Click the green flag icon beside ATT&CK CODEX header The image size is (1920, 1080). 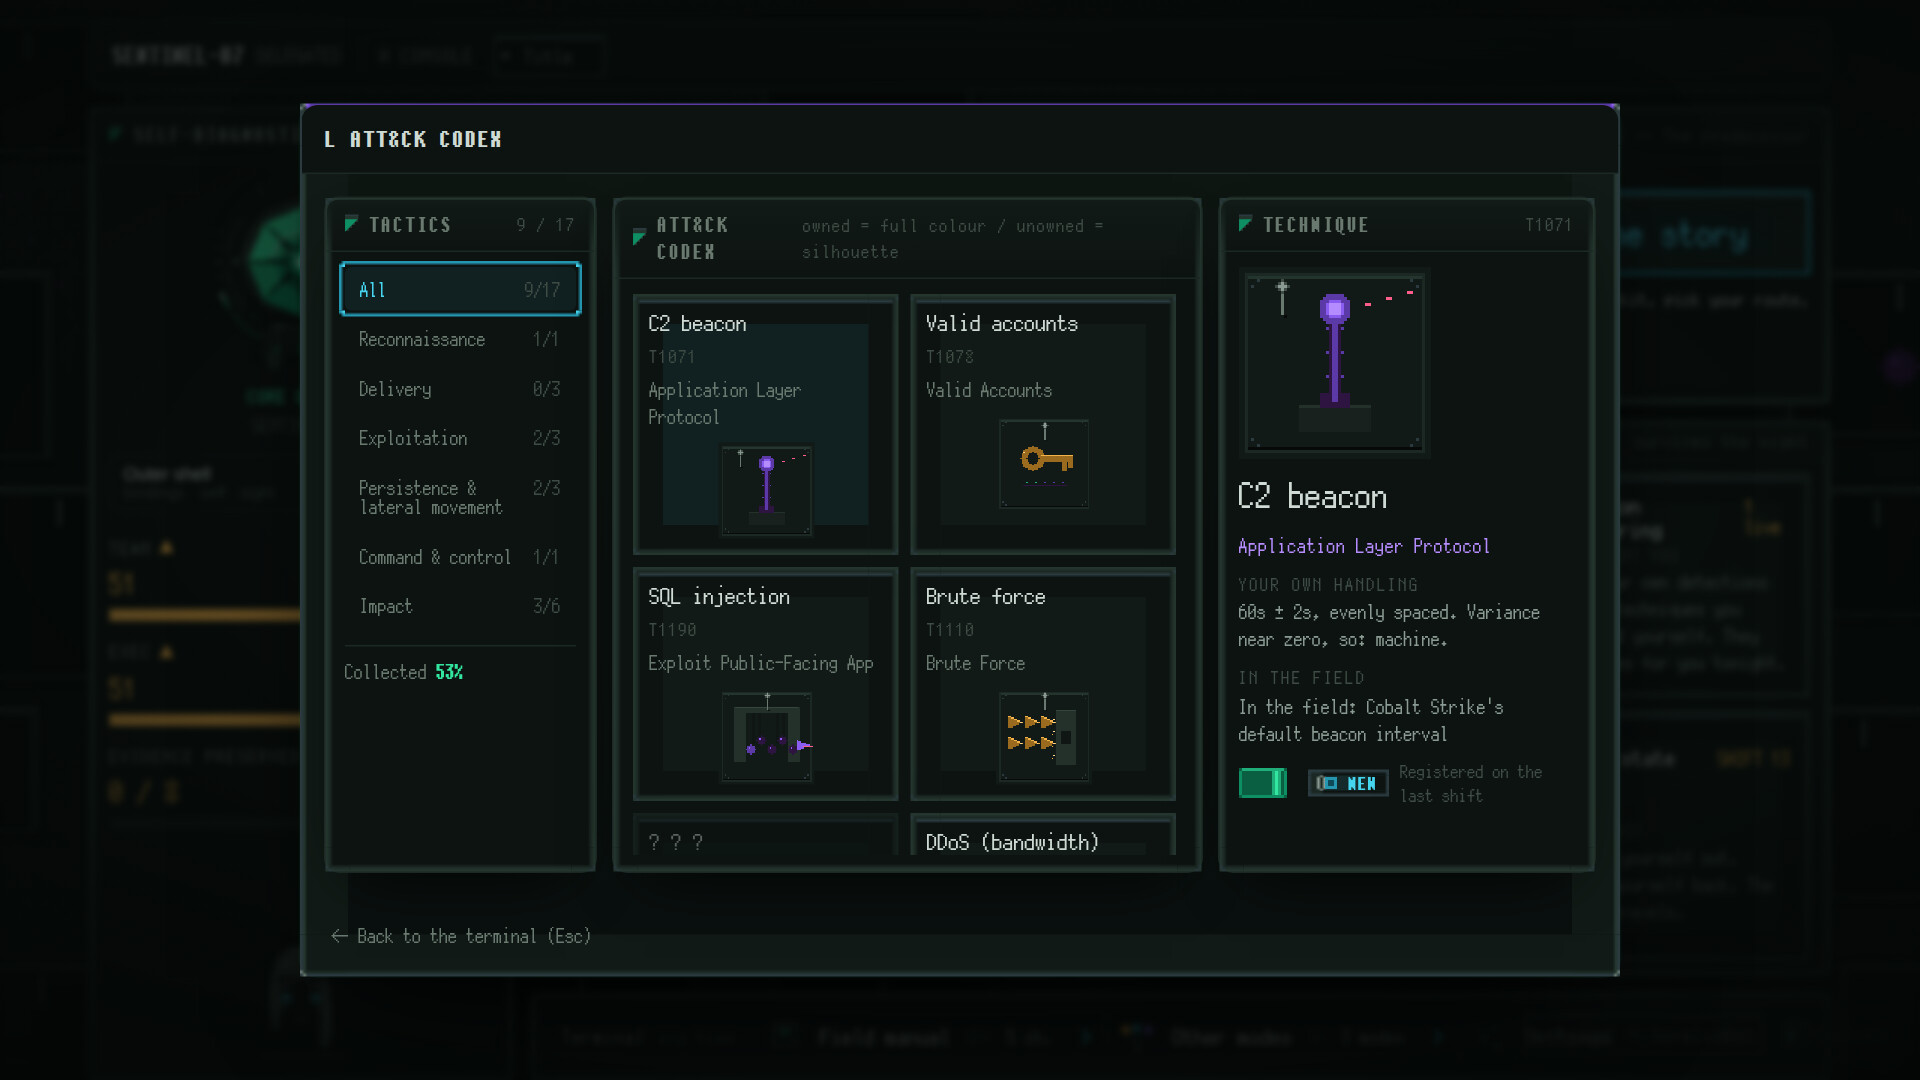(x=640, y=237)
